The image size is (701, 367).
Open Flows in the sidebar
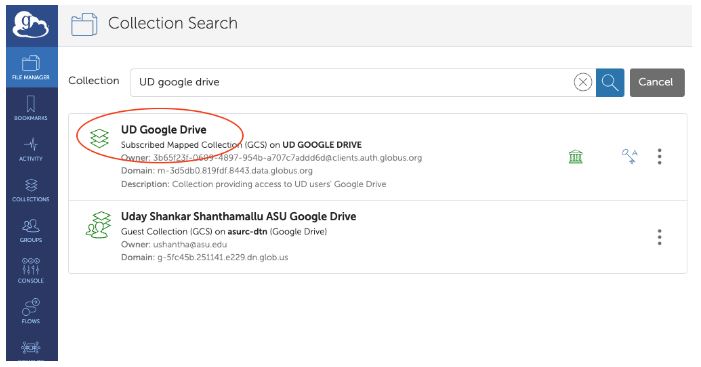pyautogui.click(x=31, y=312)
